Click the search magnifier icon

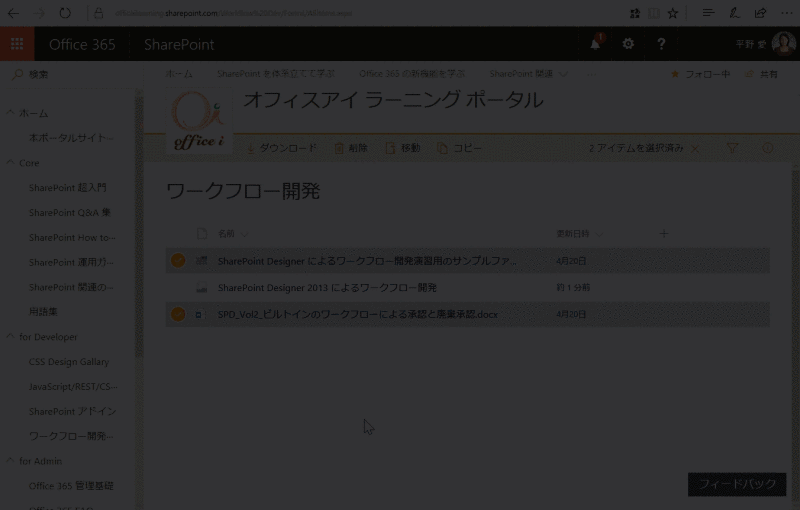click(17, 74)
